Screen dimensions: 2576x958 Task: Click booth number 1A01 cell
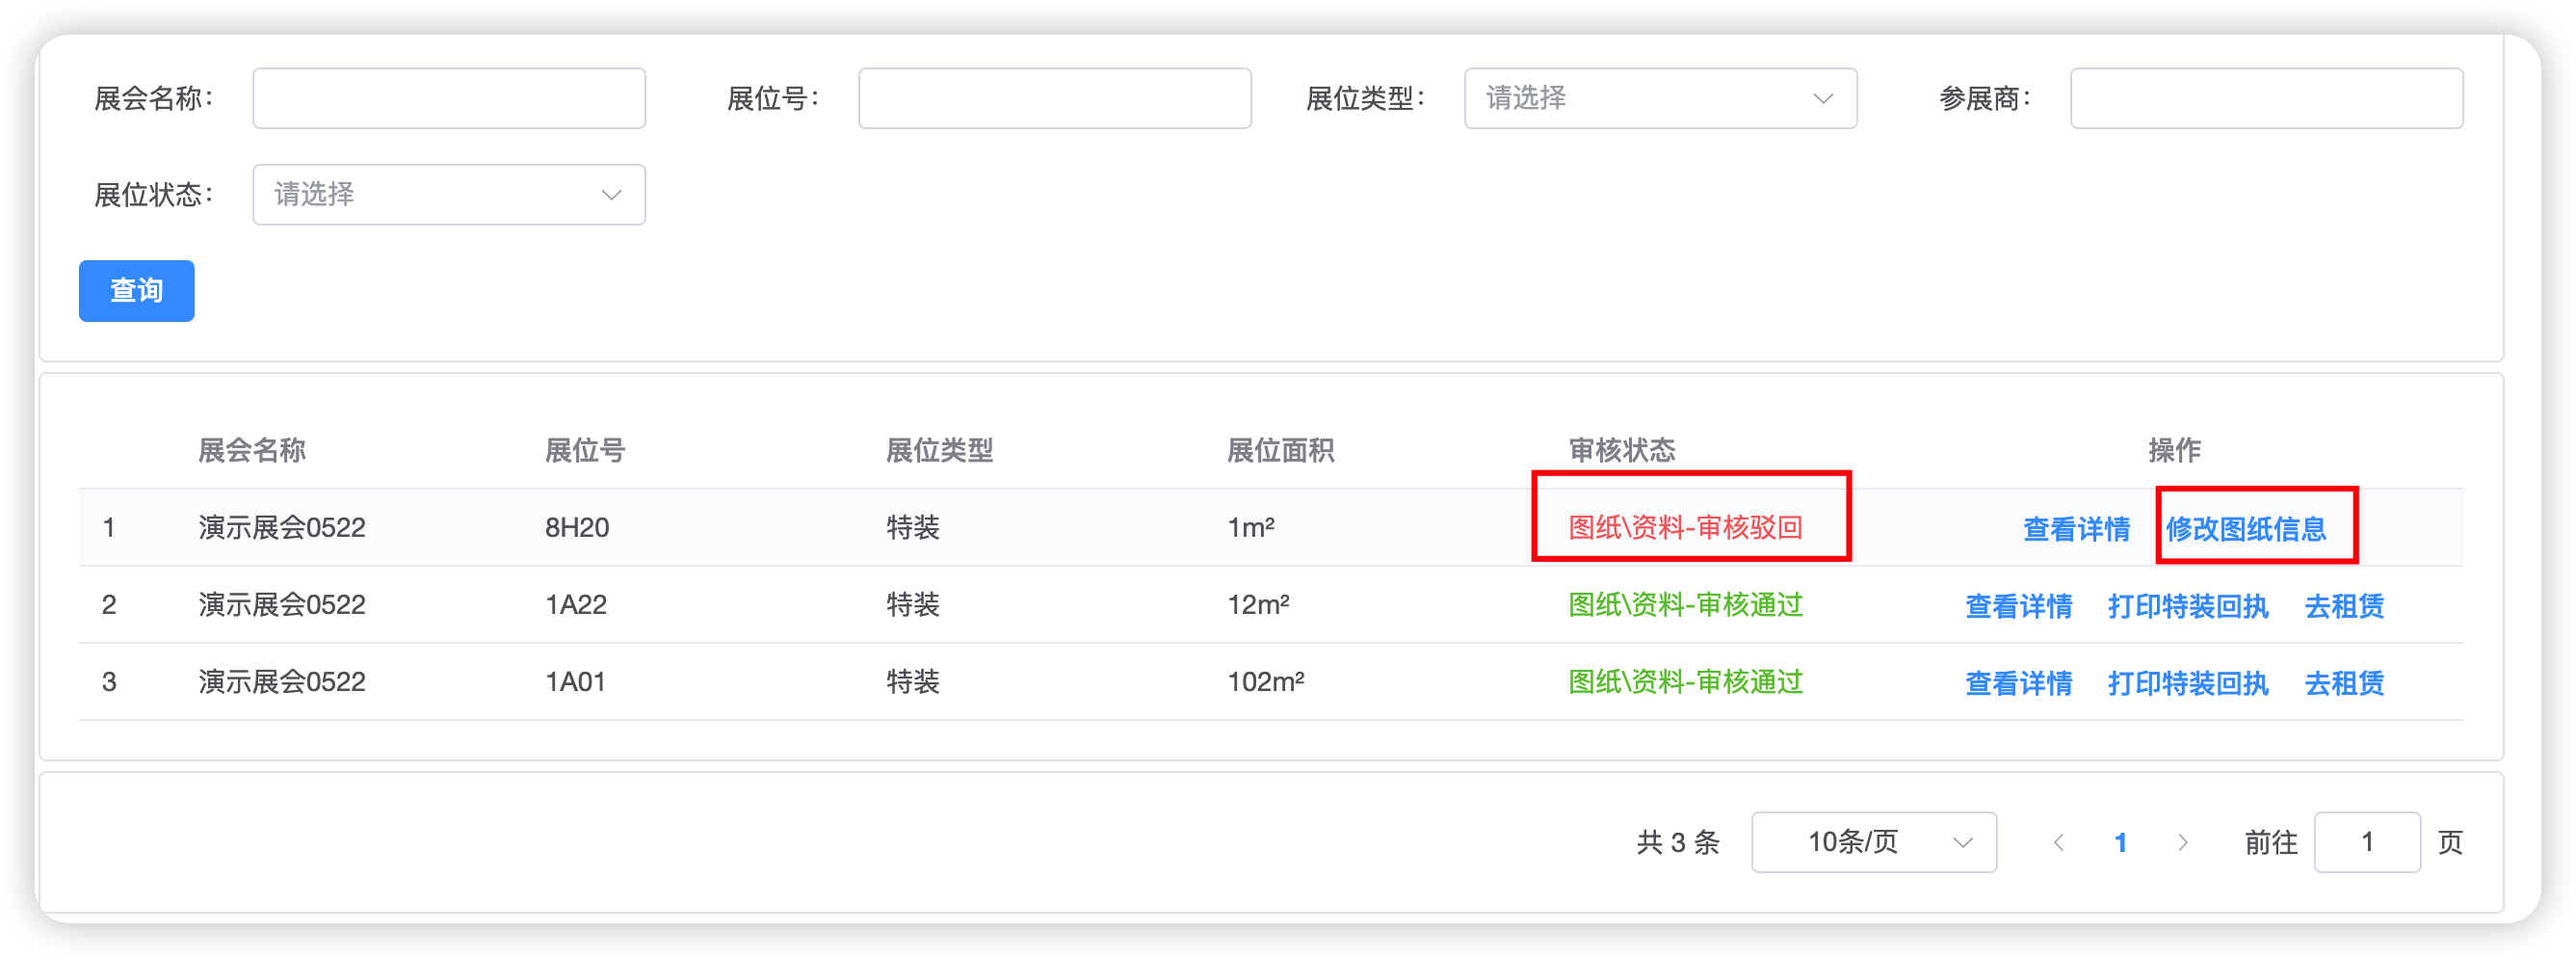click(576, 682)
